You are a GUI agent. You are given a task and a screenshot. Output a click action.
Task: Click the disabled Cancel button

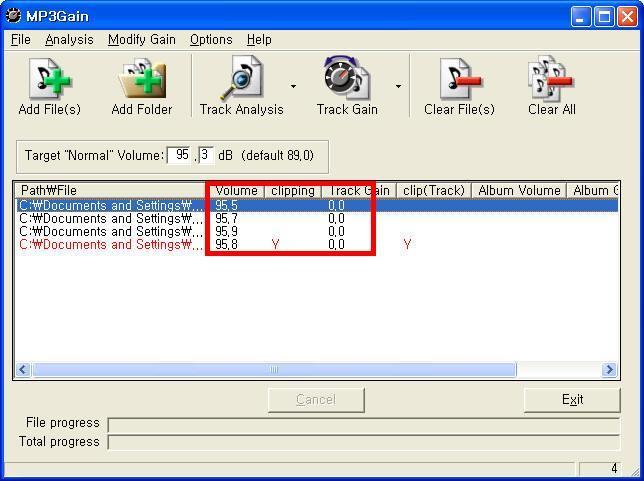316,400
